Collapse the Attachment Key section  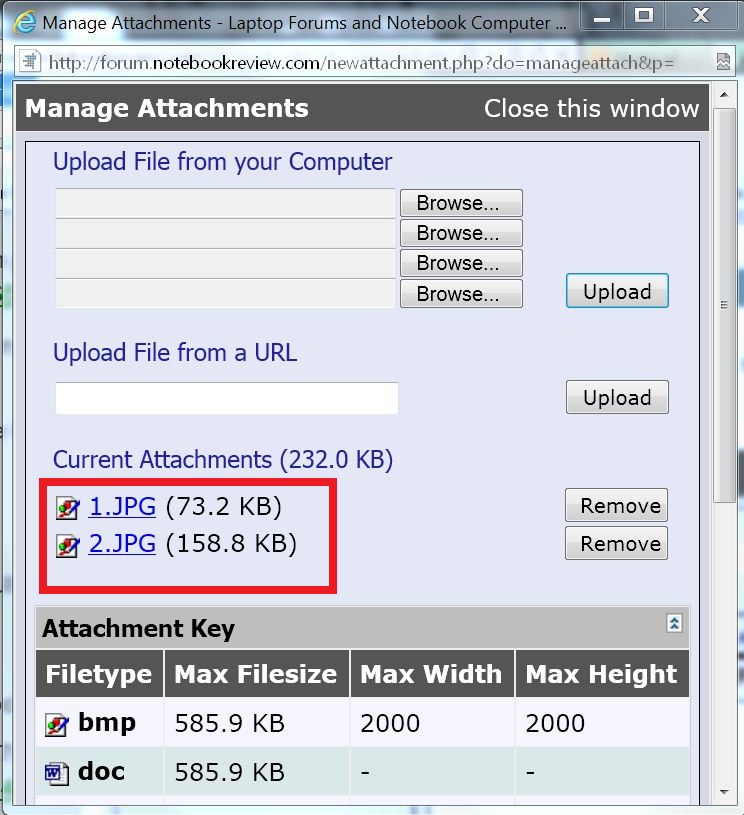pyautogui.click(x=674, y=623)
